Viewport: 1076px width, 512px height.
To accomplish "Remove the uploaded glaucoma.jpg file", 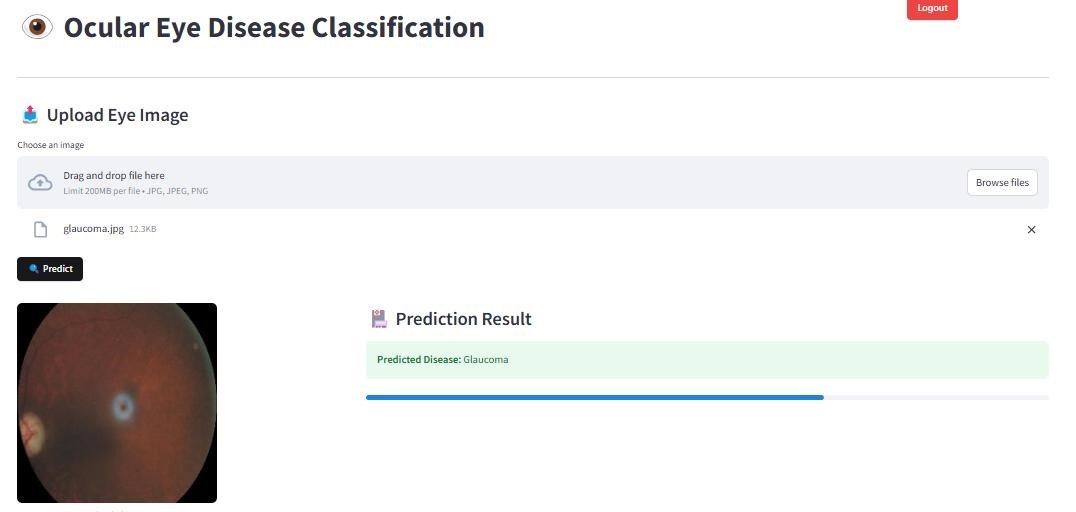I will pos(1031,230).
